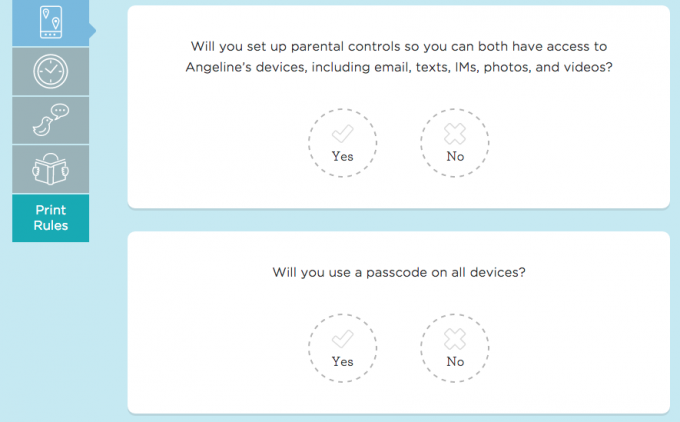The width and height of the screenshot is (680, 422).
Task: Click the "Yes" label in passcode card
Action: tap(343, 361)
